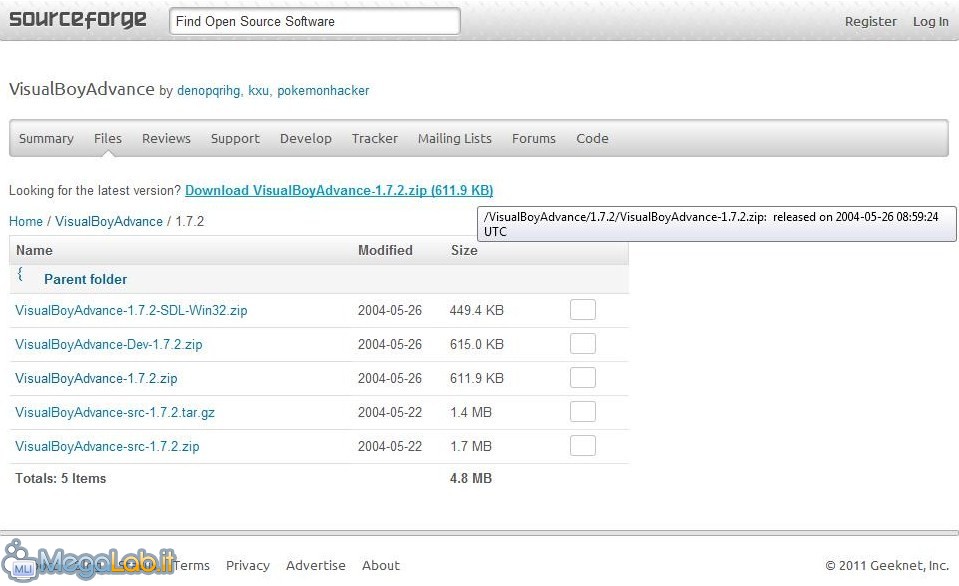Sort by the Name column header
The width and height of the screenshot is (959, 586).
click(x=34, y=250)
